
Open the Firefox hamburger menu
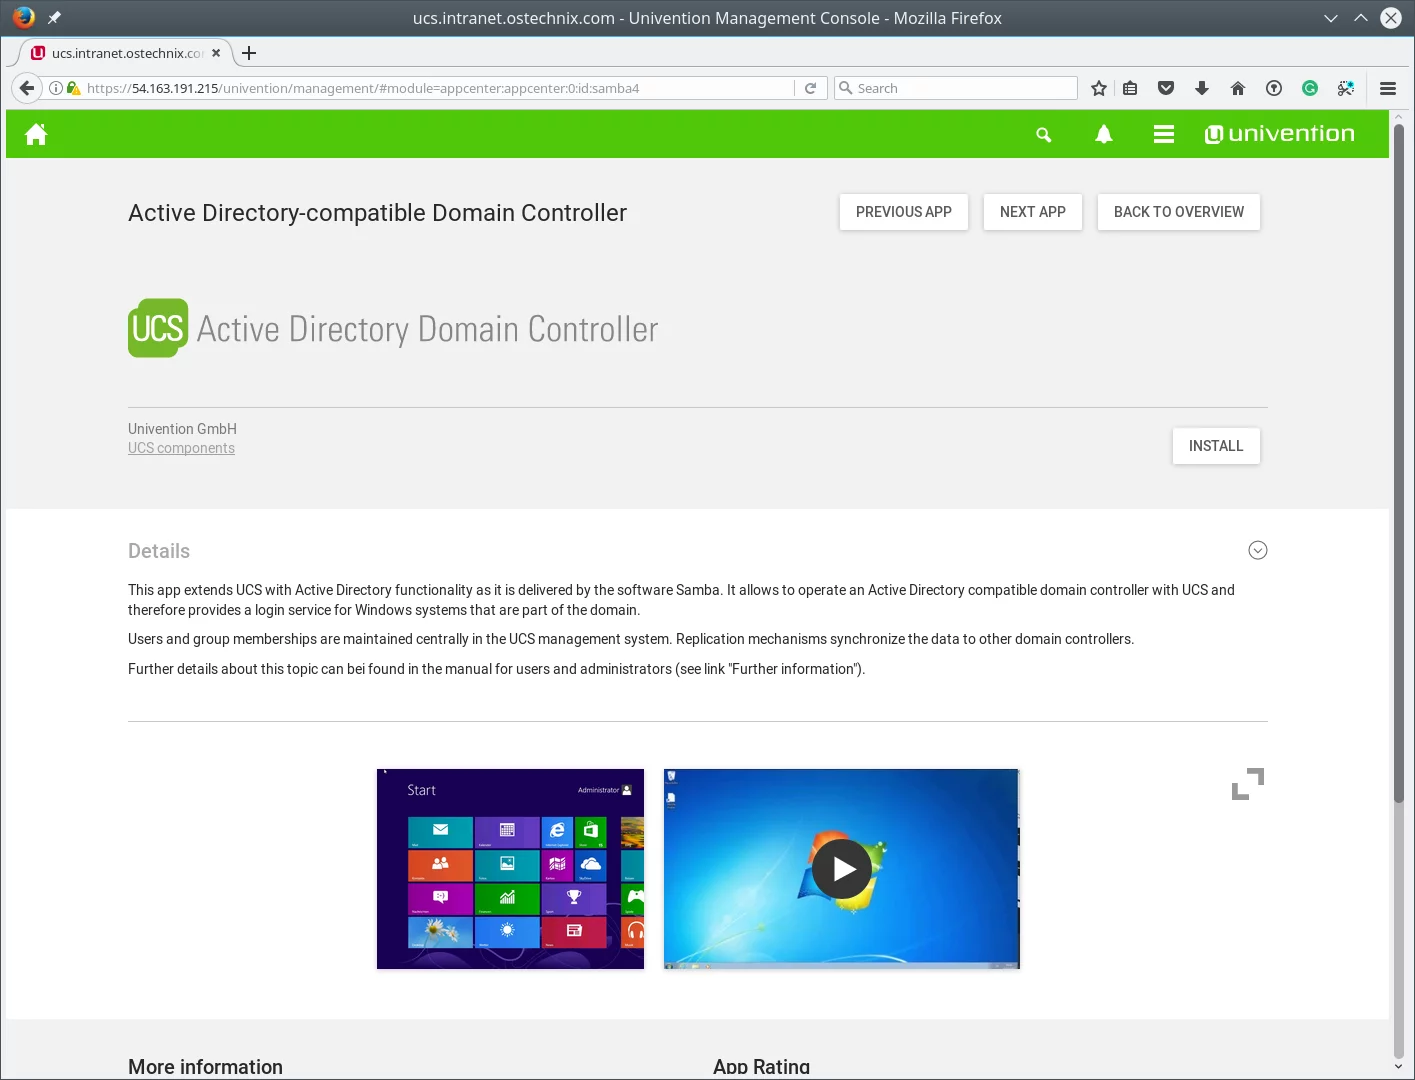(x=1388, y=88)
